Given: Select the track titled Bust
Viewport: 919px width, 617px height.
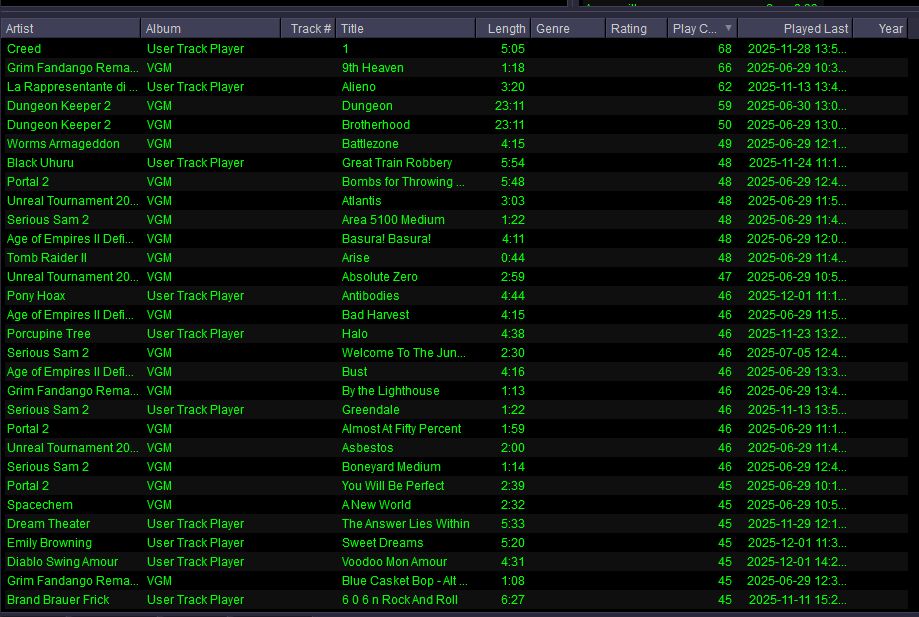Looking at the screenshot, I should click(x=454, y=371).
